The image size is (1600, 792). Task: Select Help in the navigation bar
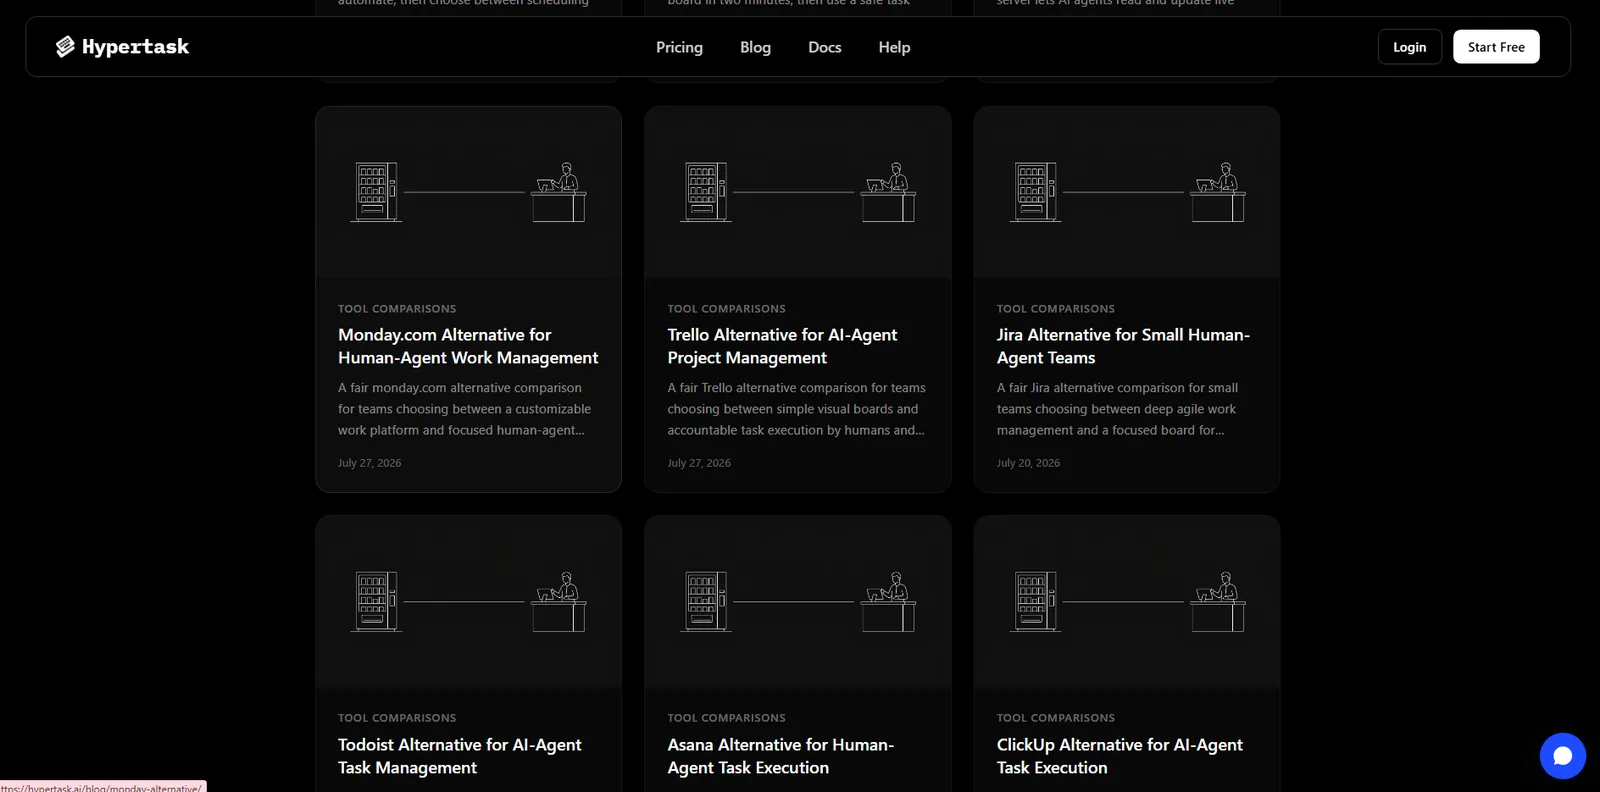coord(894,47)
